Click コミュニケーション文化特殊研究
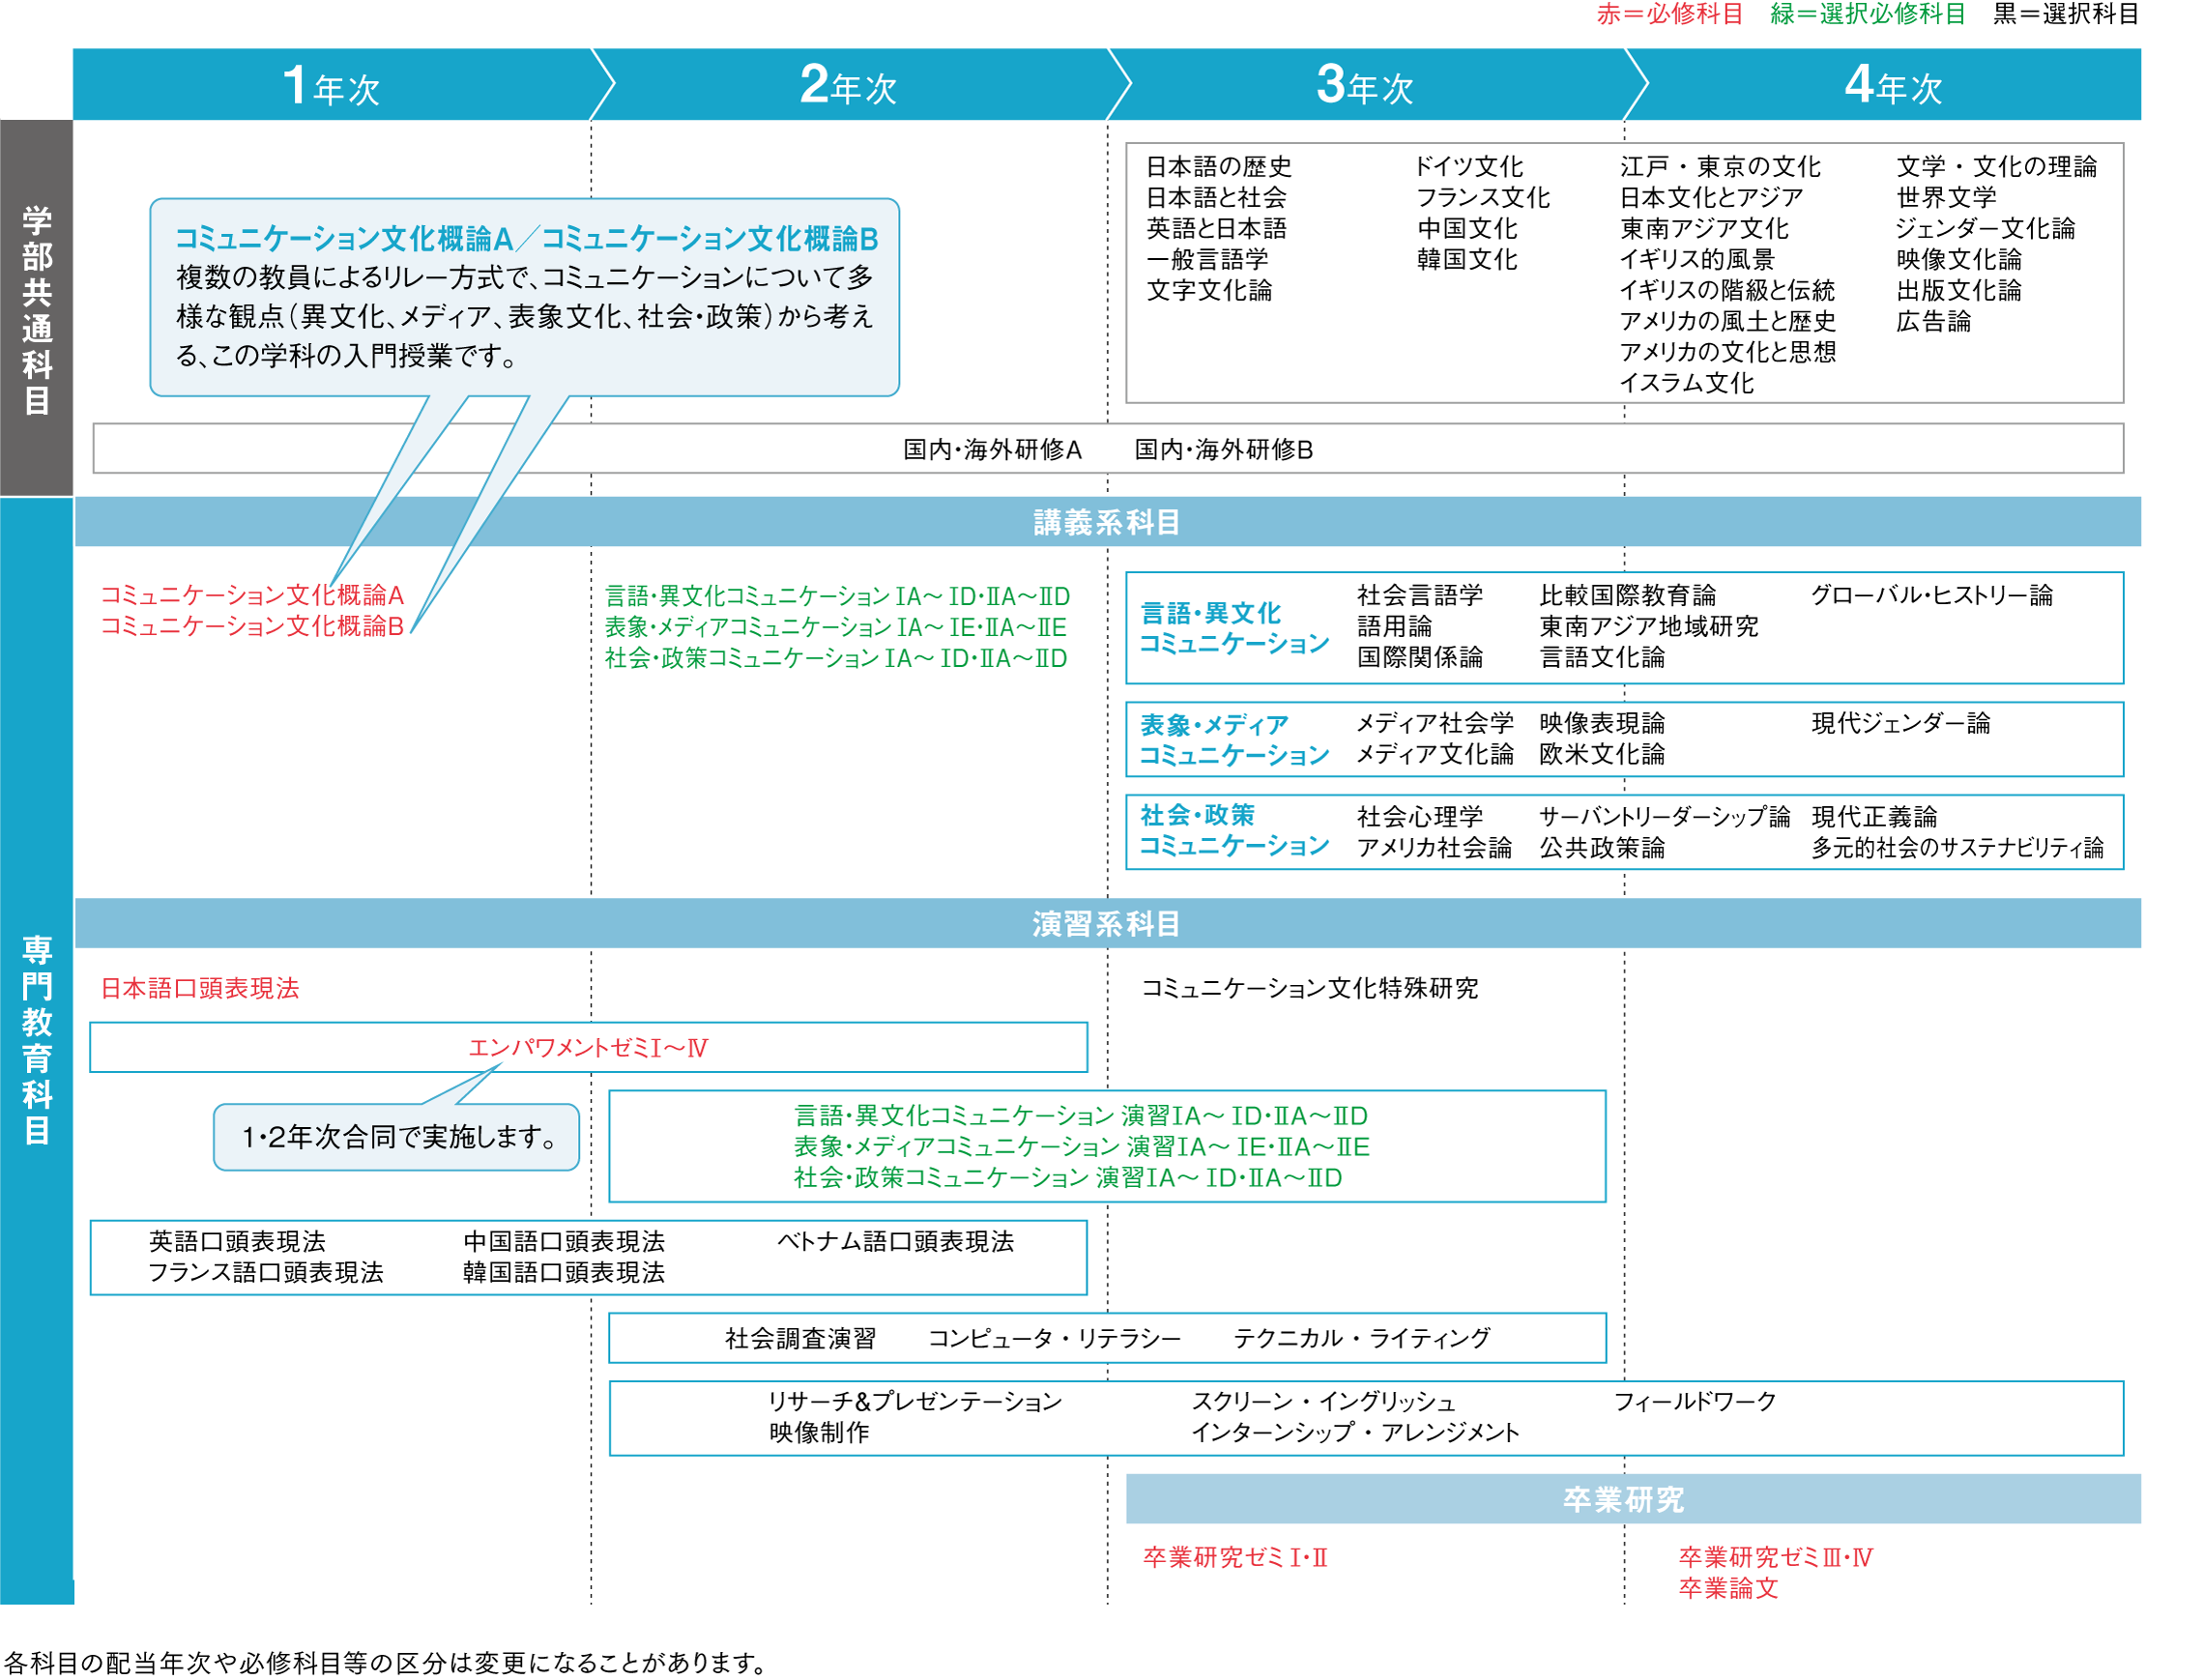2204x1680 pixels. 1309,989
